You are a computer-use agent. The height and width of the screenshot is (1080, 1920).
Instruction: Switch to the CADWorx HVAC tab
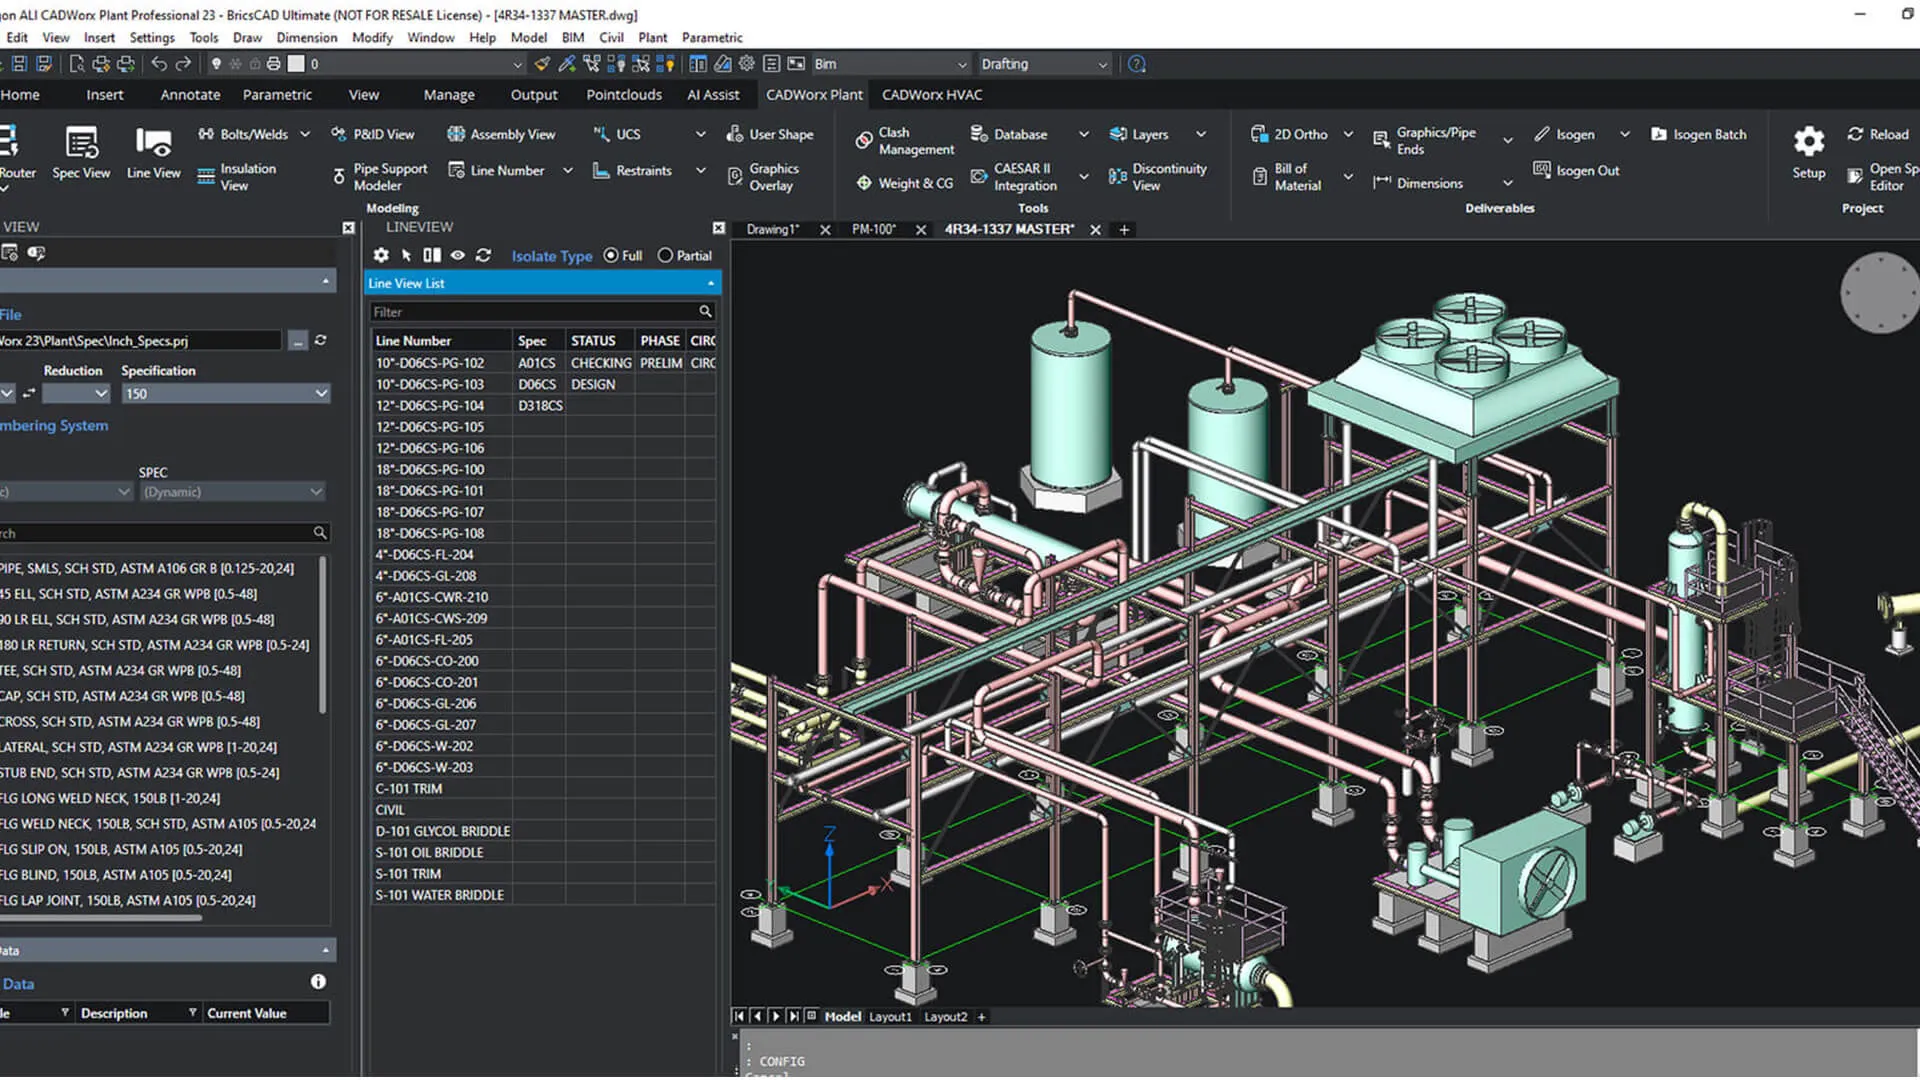(930, 94)
